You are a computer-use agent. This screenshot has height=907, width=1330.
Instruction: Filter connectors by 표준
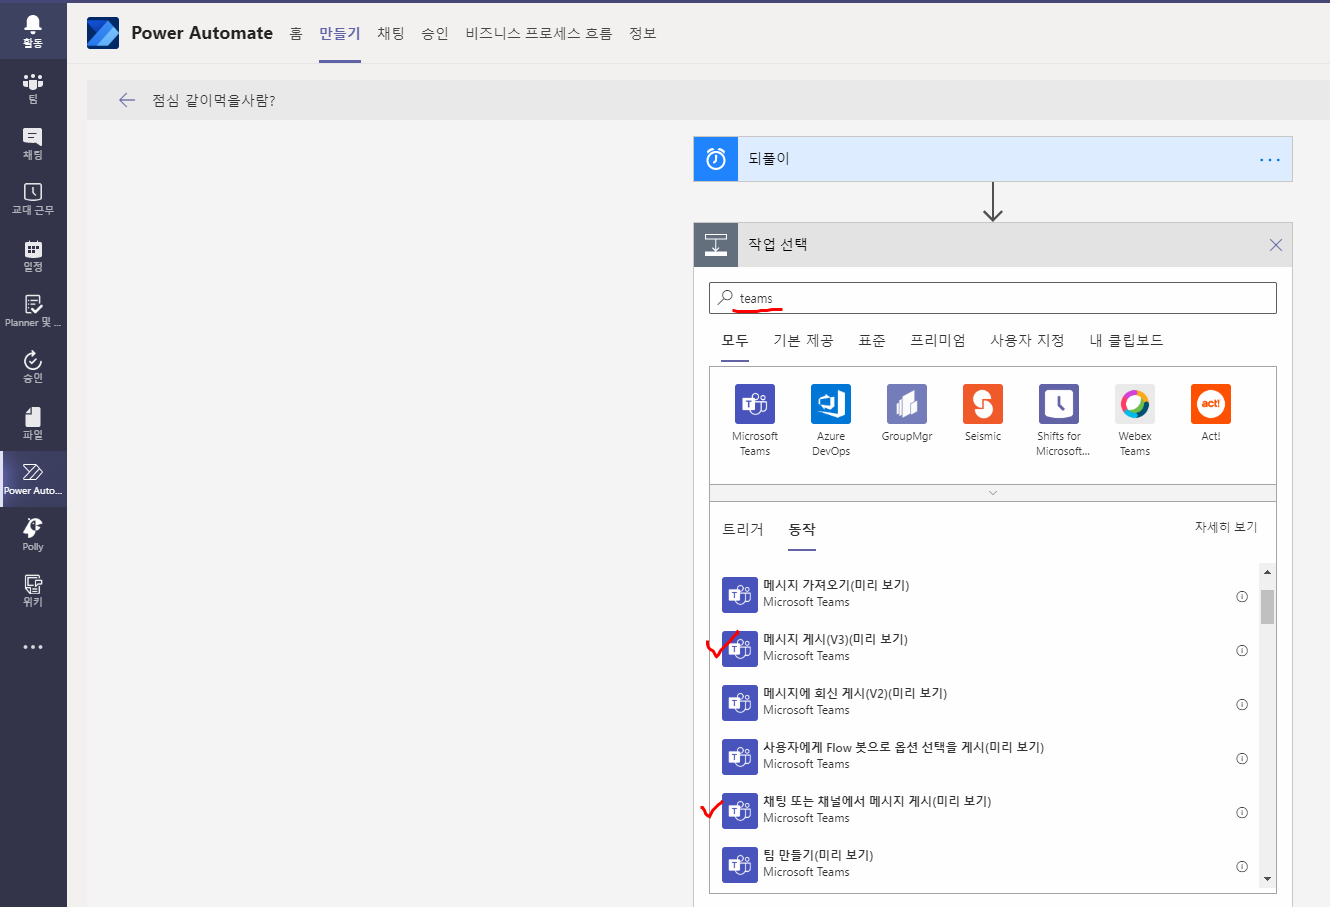[872, 341]
